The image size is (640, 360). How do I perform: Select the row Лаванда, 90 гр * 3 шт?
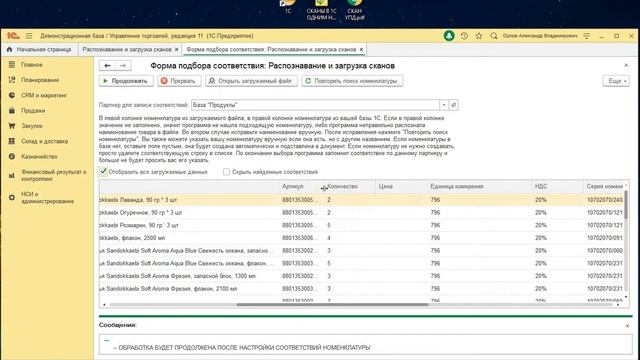[x=361, y=200]
